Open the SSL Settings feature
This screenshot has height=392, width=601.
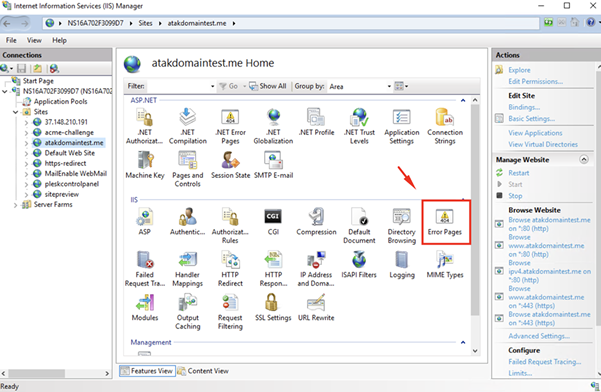[x=273, y=308]
